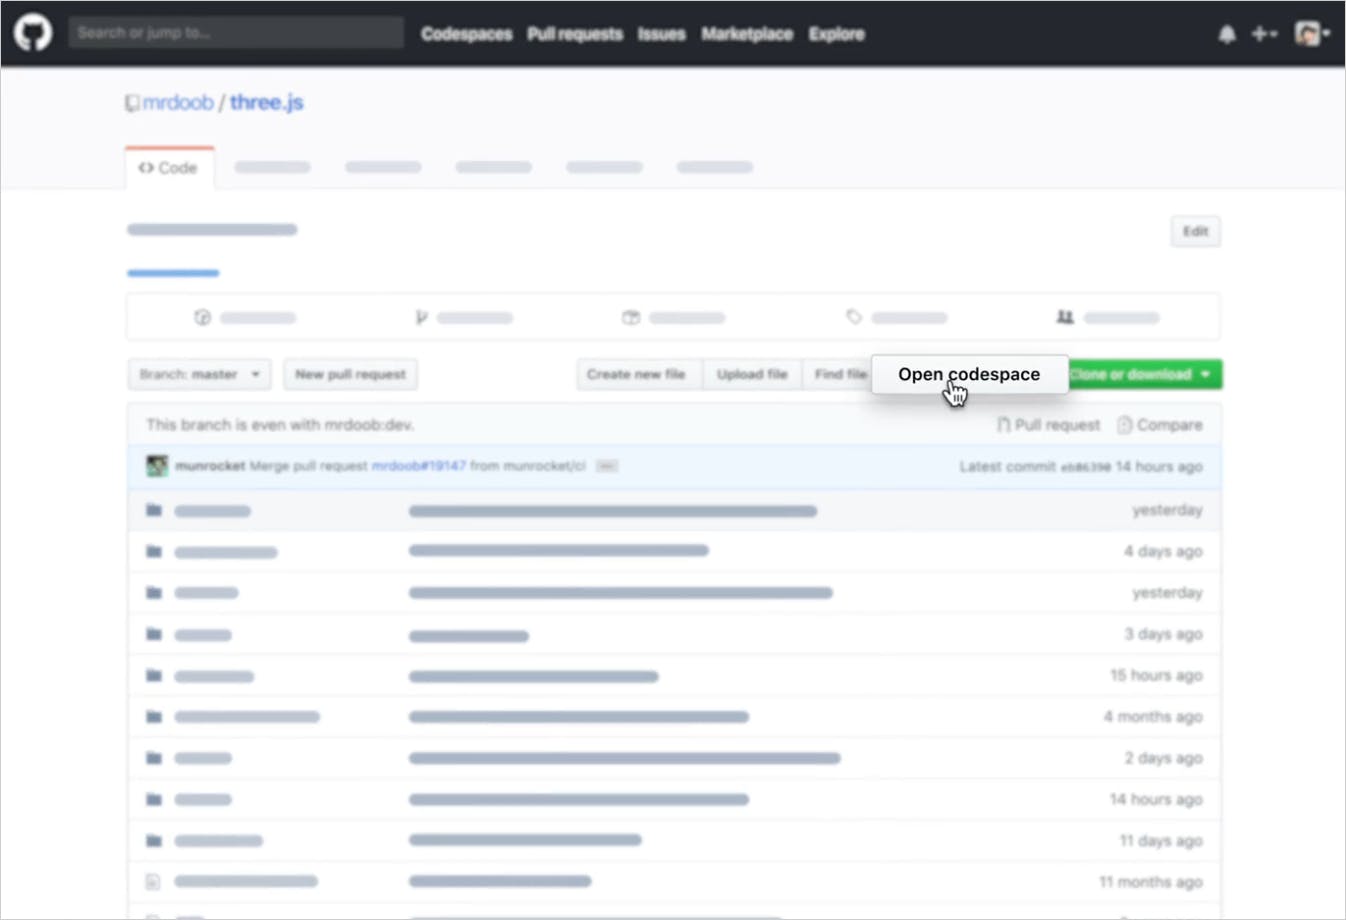Click the contributors people icon in the stats bar
The height and width of the screenshot is (920, 1346).
(x=1065, y=317)
